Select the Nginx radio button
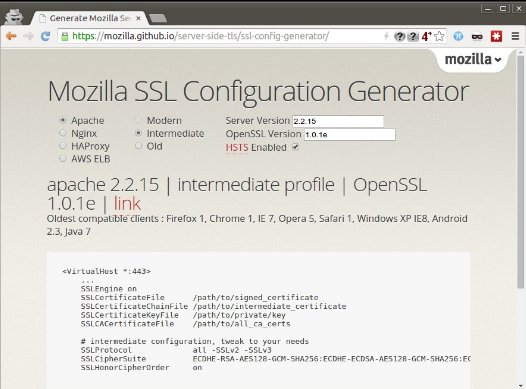526x389 pixels. (x=63, y=133)
